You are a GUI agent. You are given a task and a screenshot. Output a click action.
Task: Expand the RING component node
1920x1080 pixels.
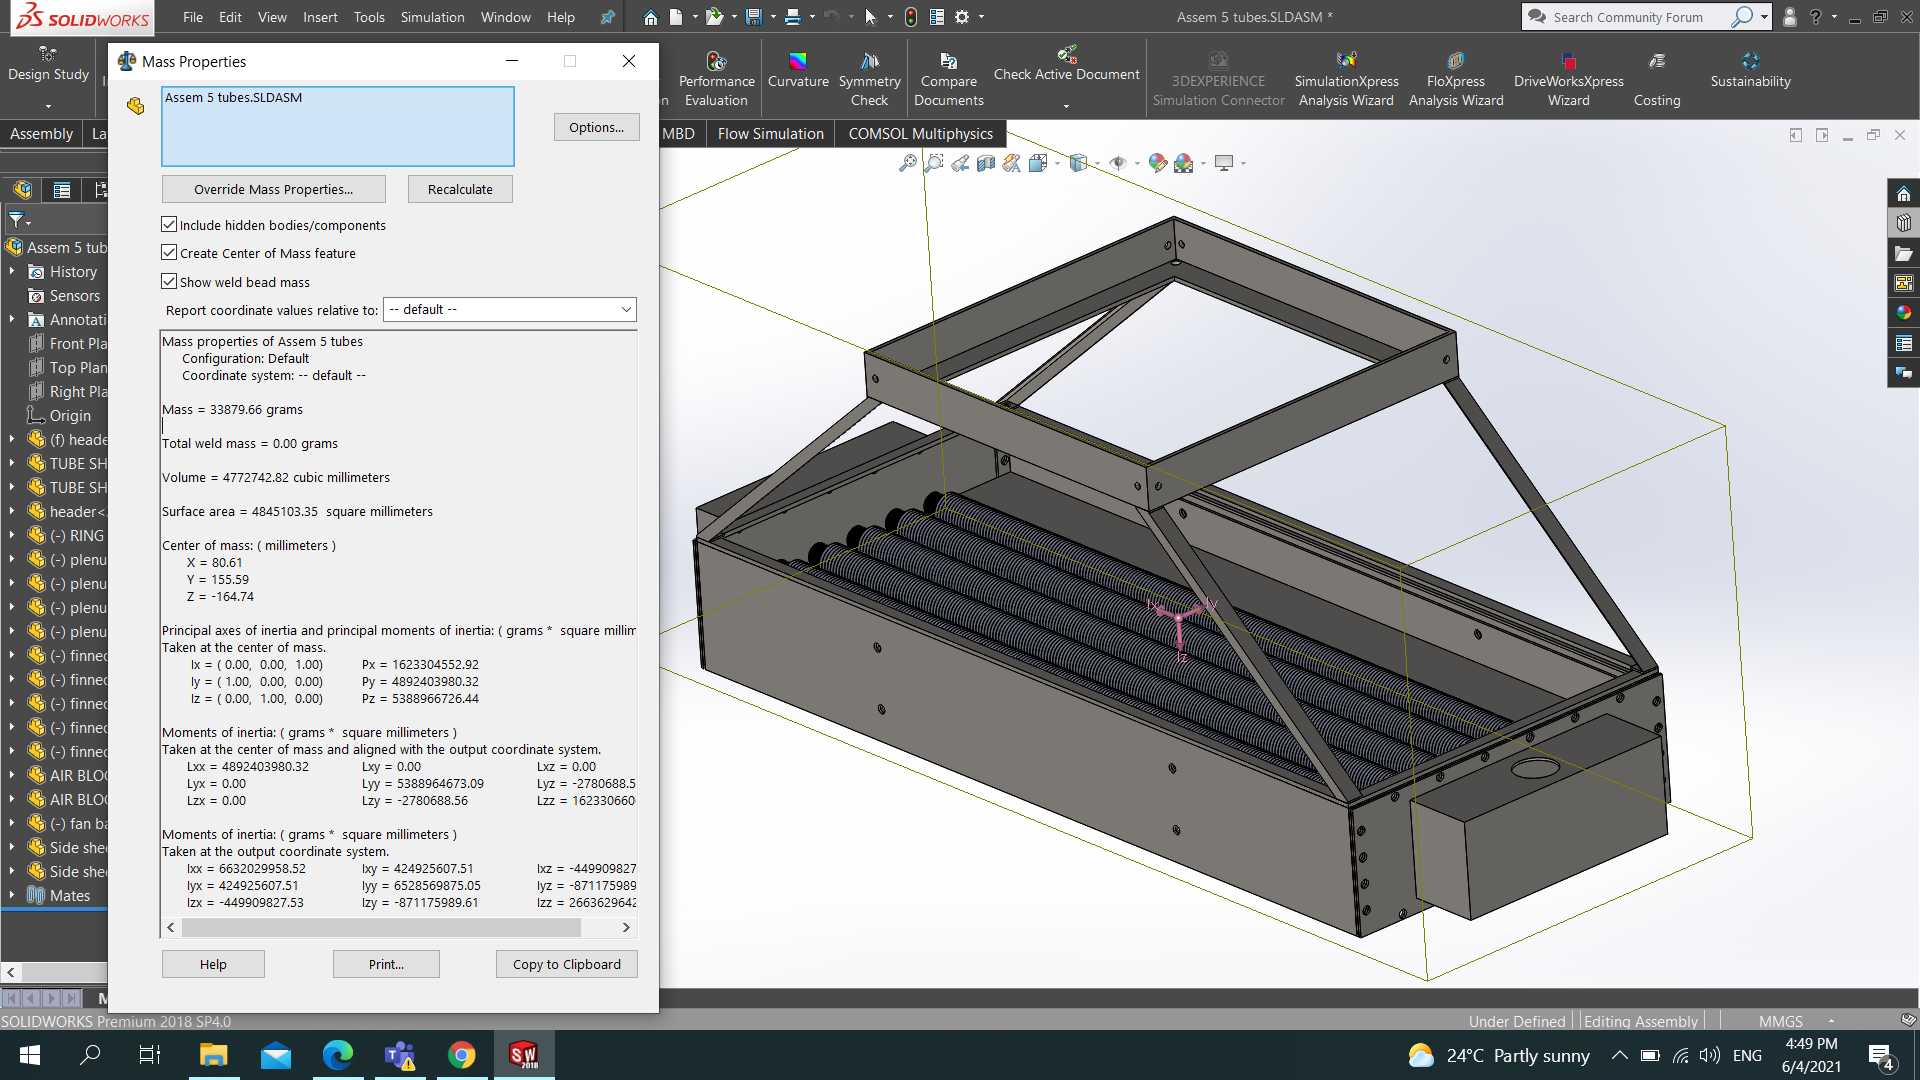click(12, 536)
